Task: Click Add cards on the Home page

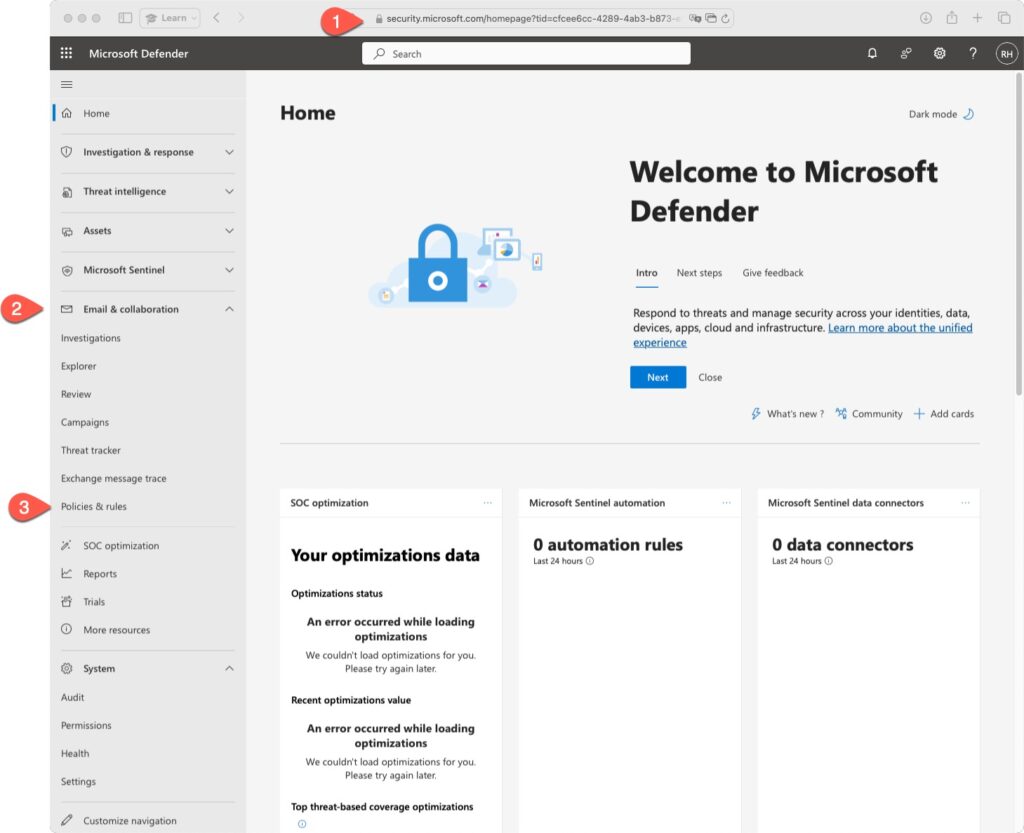Action: pyautogui.click(x=943, y=414)
